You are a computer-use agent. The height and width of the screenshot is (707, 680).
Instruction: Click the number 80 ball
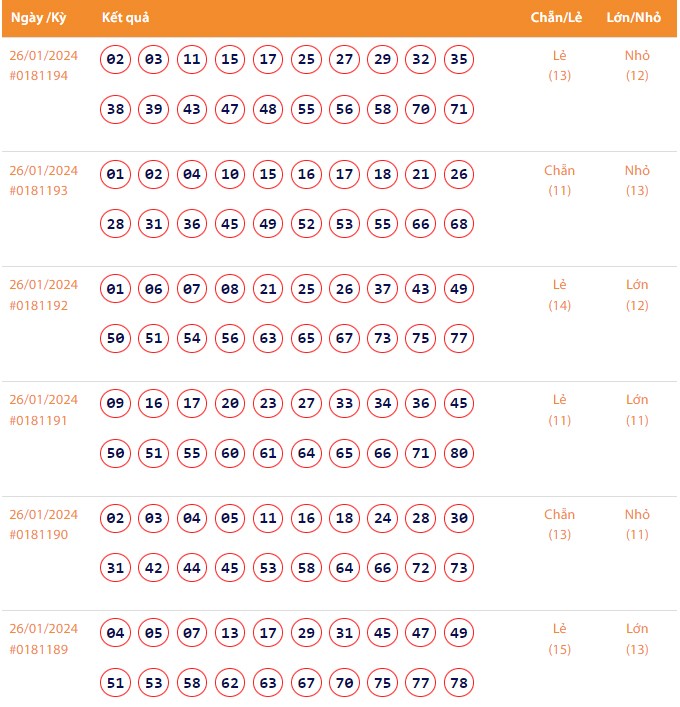point(459,454)
